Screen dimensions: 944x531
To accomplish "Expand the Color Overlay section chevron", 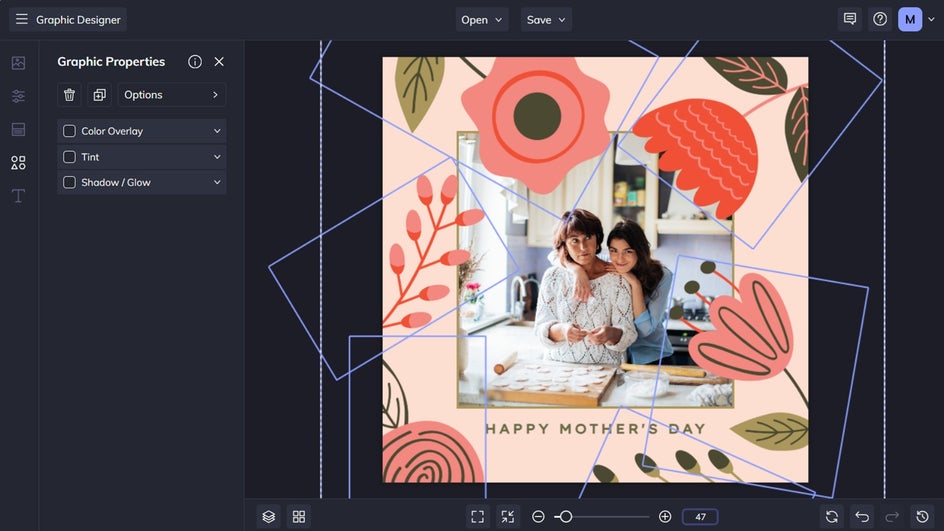I will pyautogui.click(x=217, y=131).
